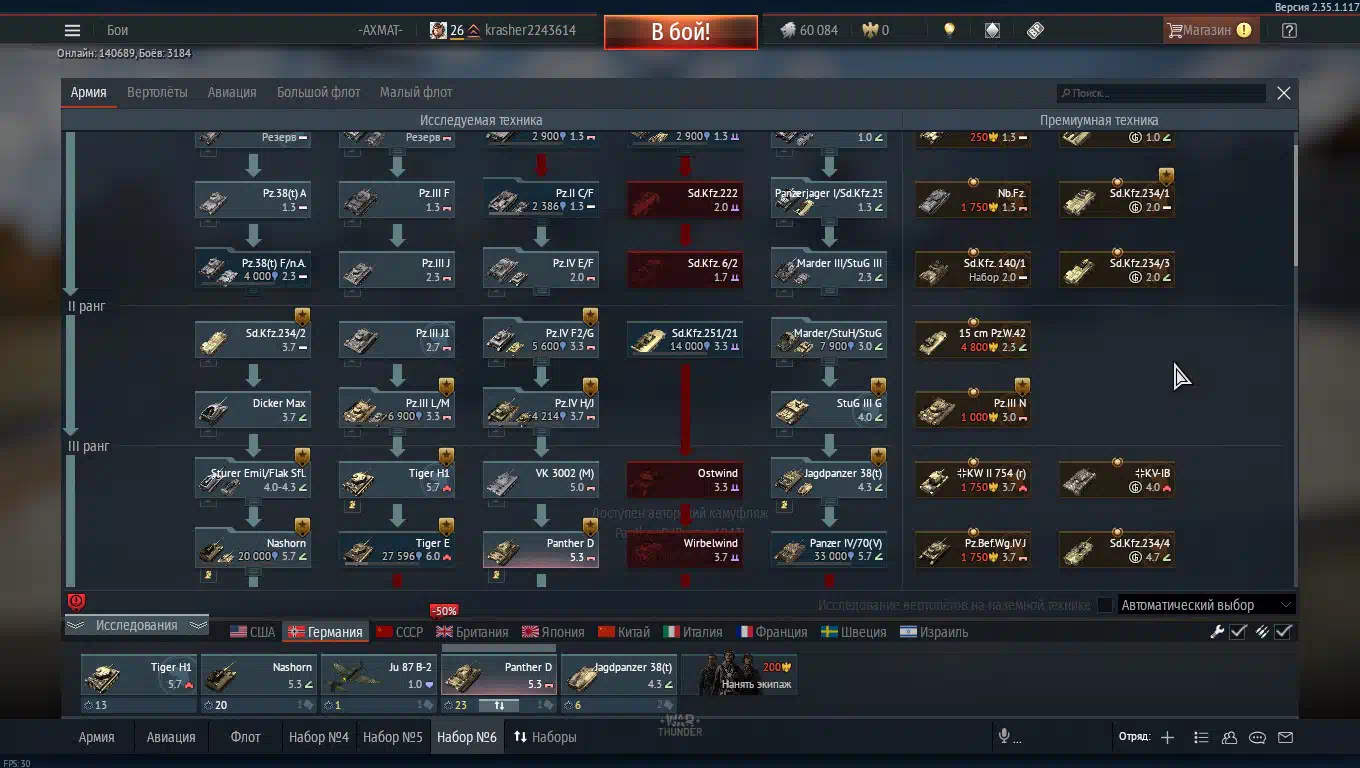Select the Британия country tab

(472, 632)
